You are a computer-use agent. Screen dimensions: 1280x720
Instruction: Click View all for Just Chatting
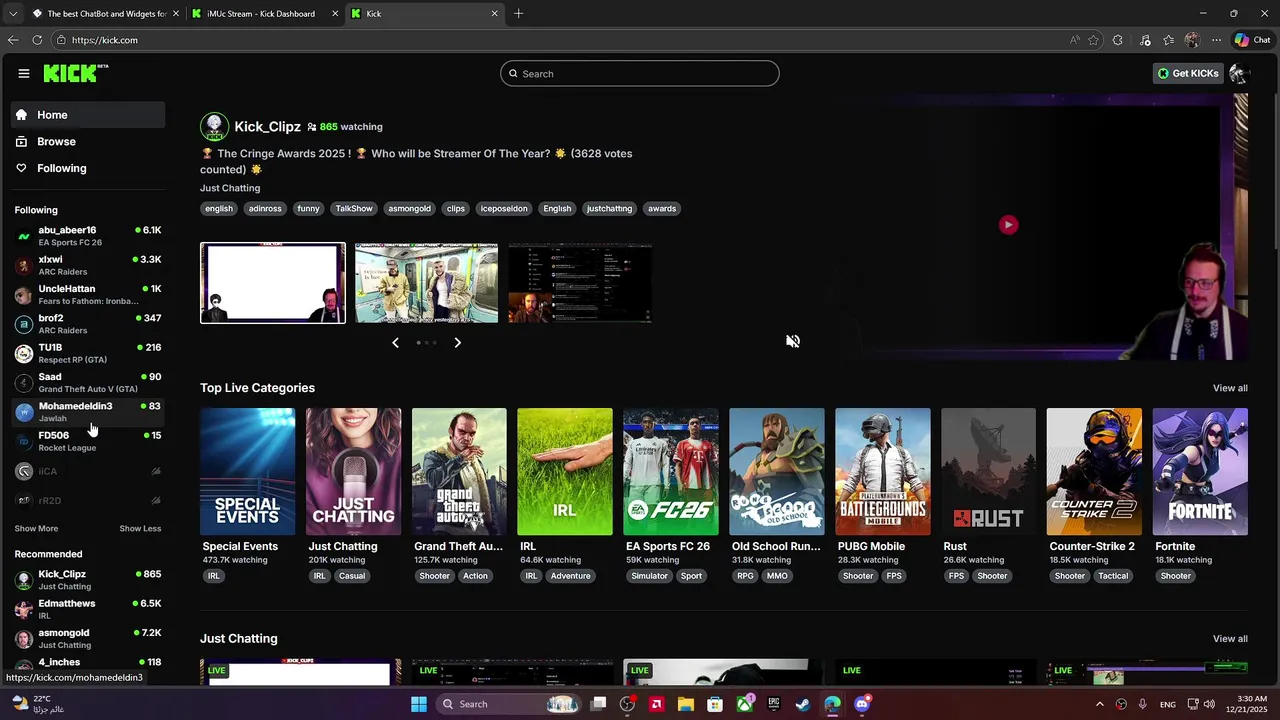point(1230,639)
